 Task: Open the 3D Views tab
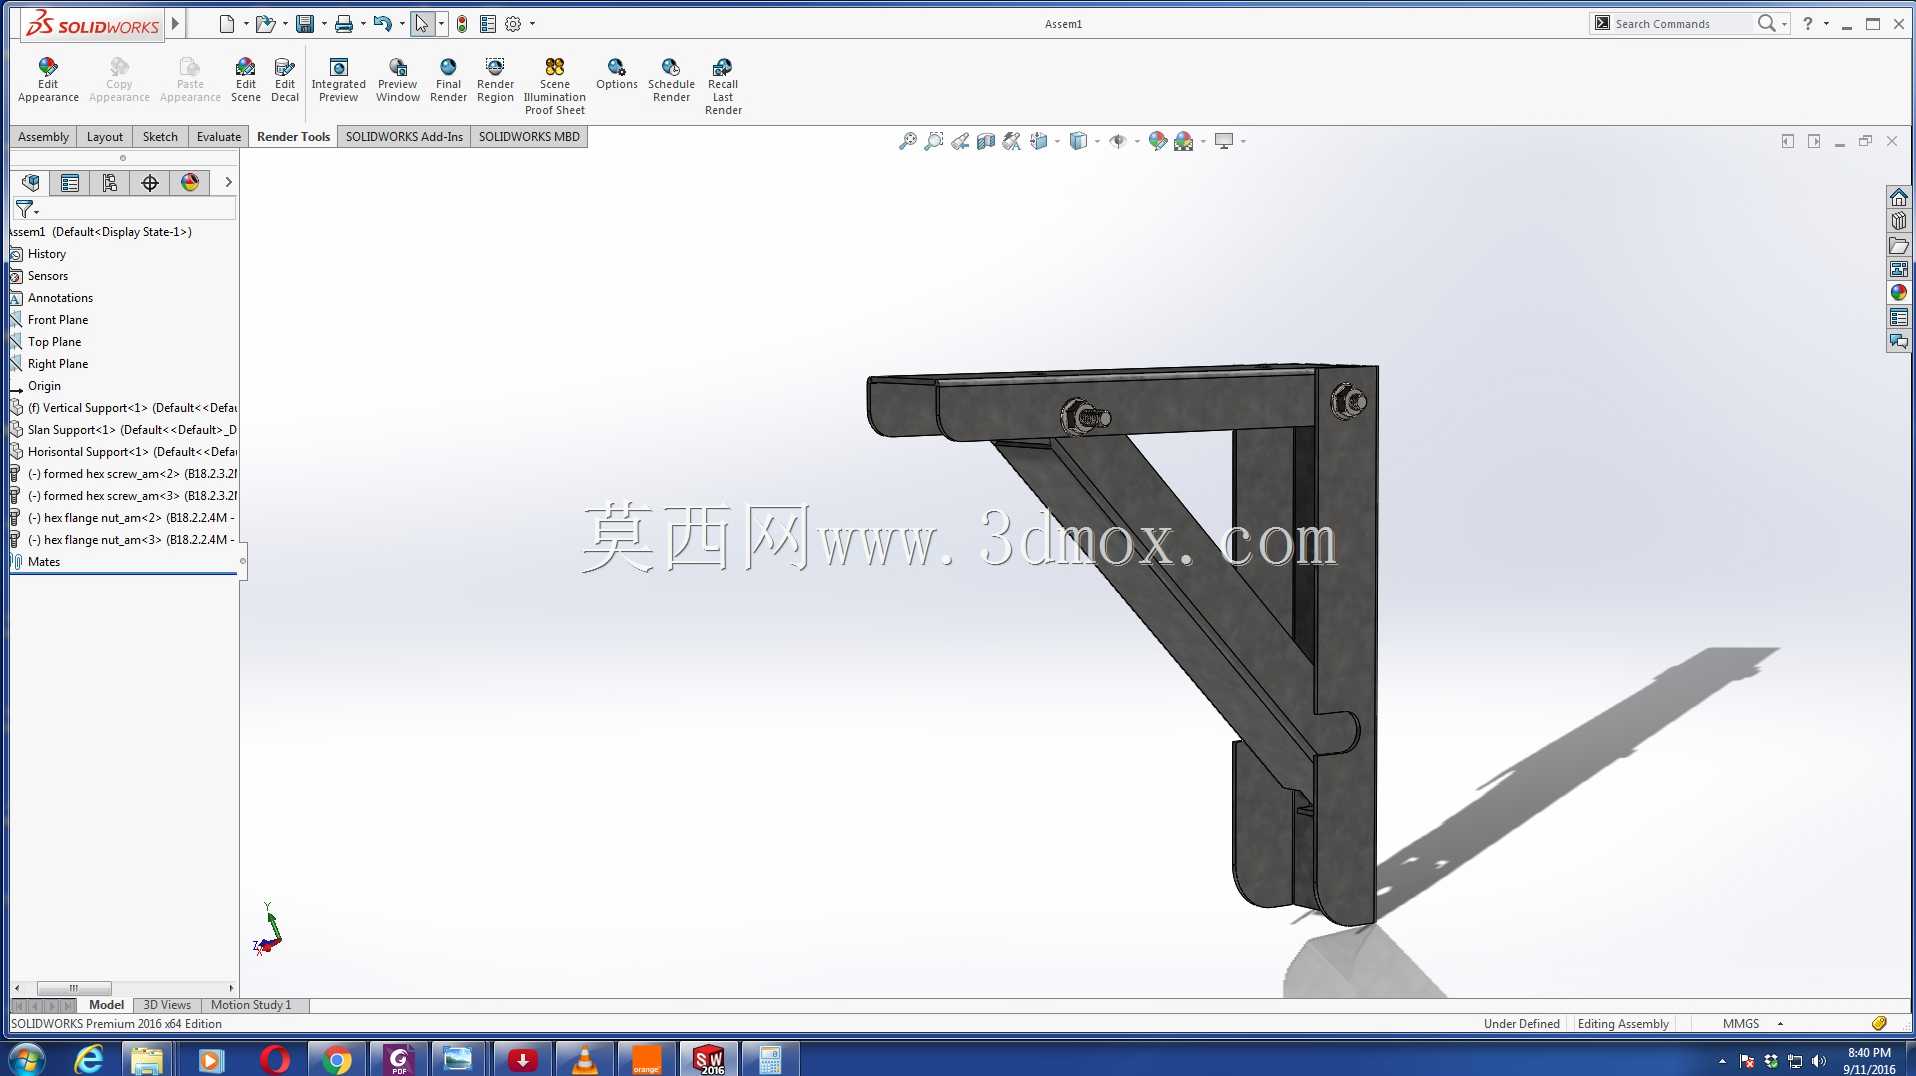[167, 1005]
